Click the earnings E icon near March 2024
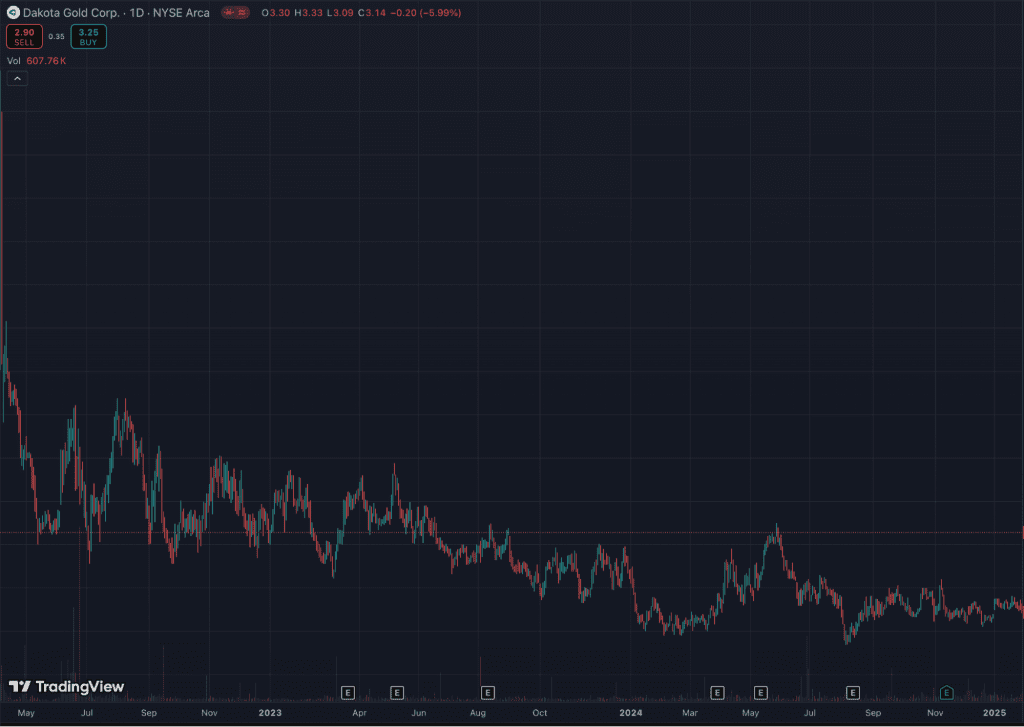Viewport: 1024px width, 727px height. pyautogui.click(x=717, y=692)
